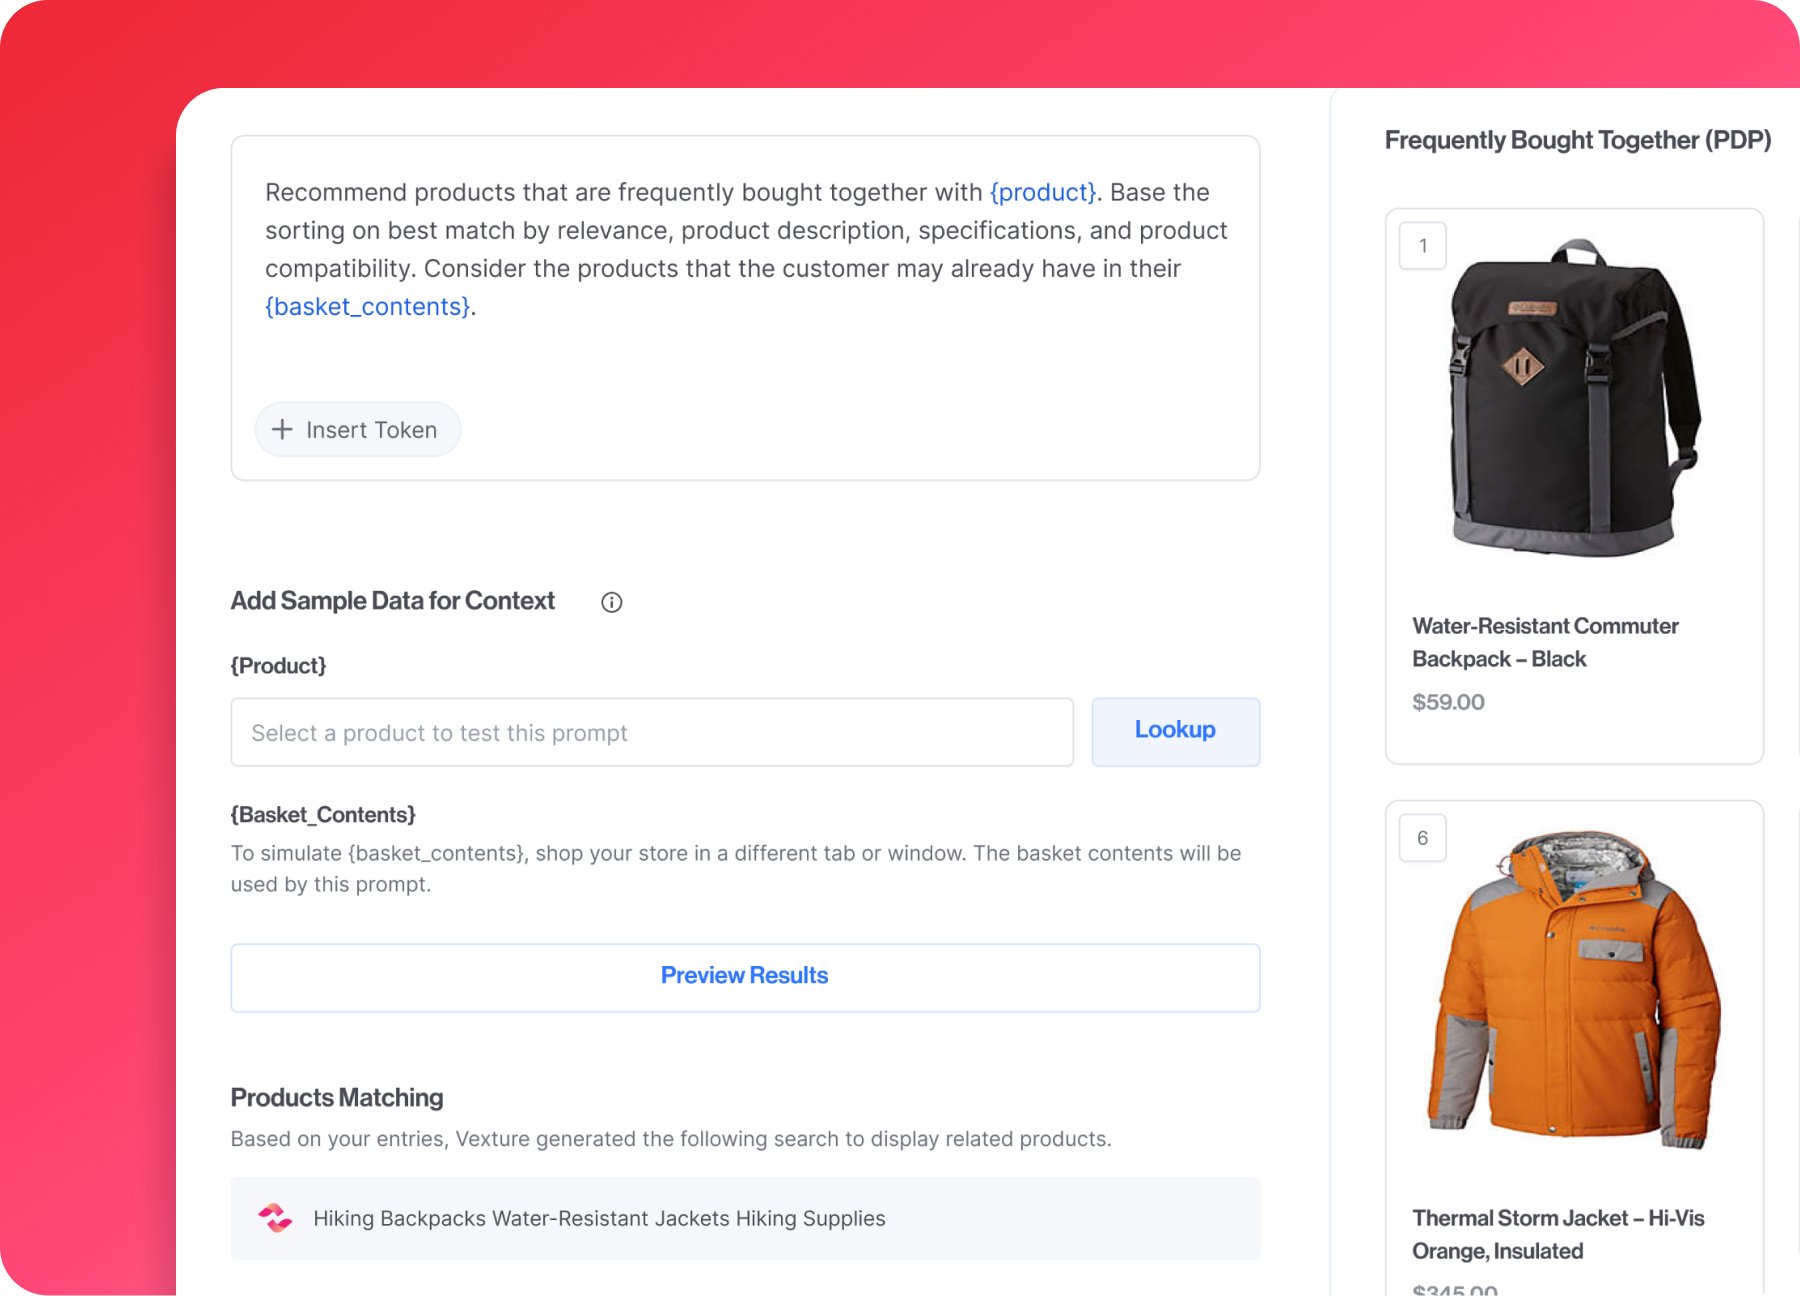Viewport: 1800px width, 1296px height.
Task: Click the info icon beside Add Sample Data
Action: [612, 602]
